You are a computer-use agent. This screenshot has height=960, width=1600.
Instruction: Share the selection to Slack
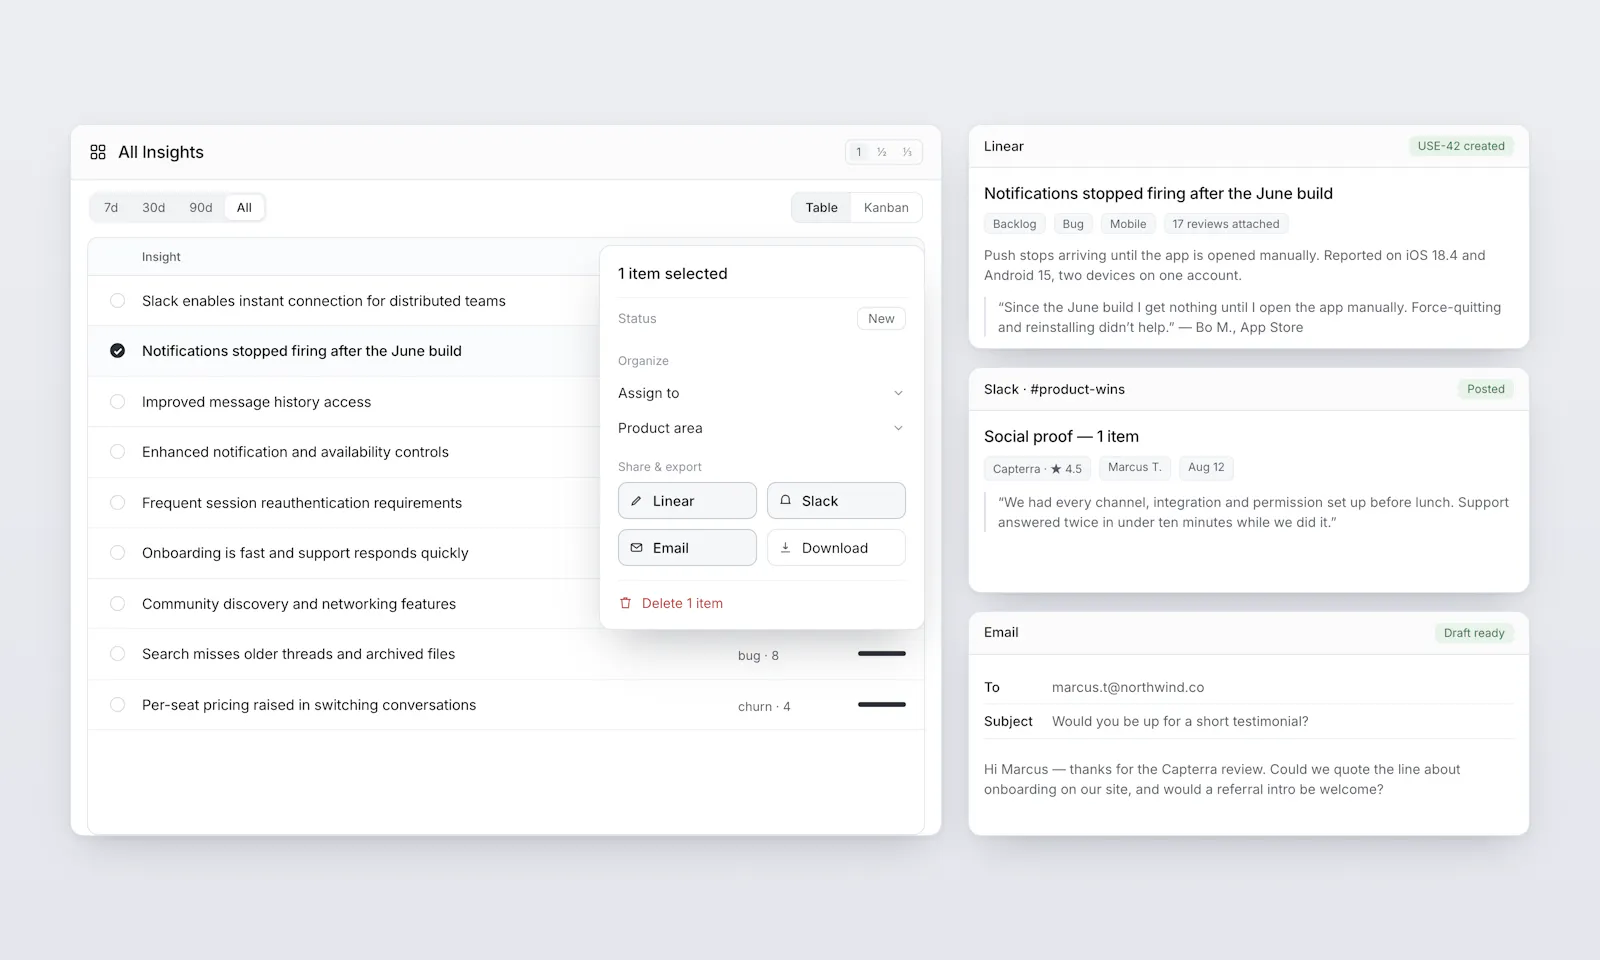[836, 501]
